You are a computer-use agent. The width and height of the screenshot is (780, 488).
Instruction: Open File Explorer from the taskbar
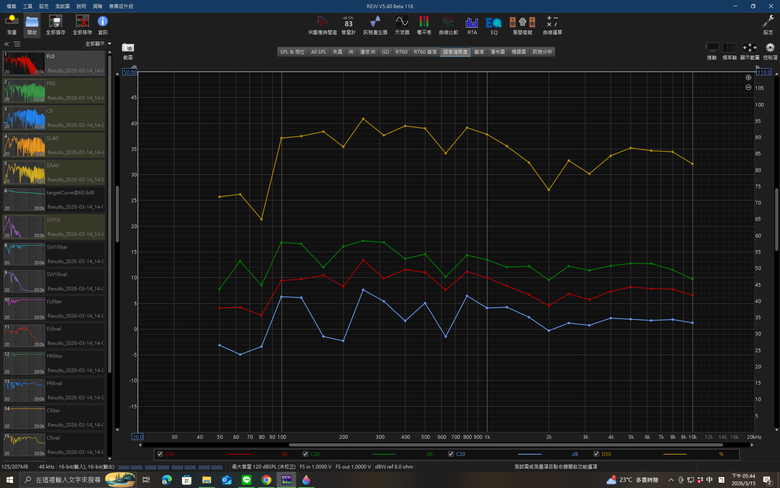(x=206, y=480)
